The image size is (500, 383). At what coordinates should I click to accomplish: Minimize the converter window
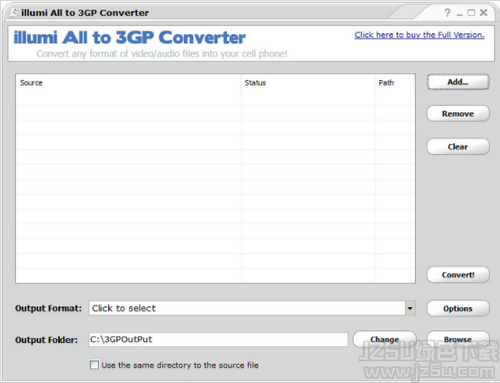[x=460, y=14]
